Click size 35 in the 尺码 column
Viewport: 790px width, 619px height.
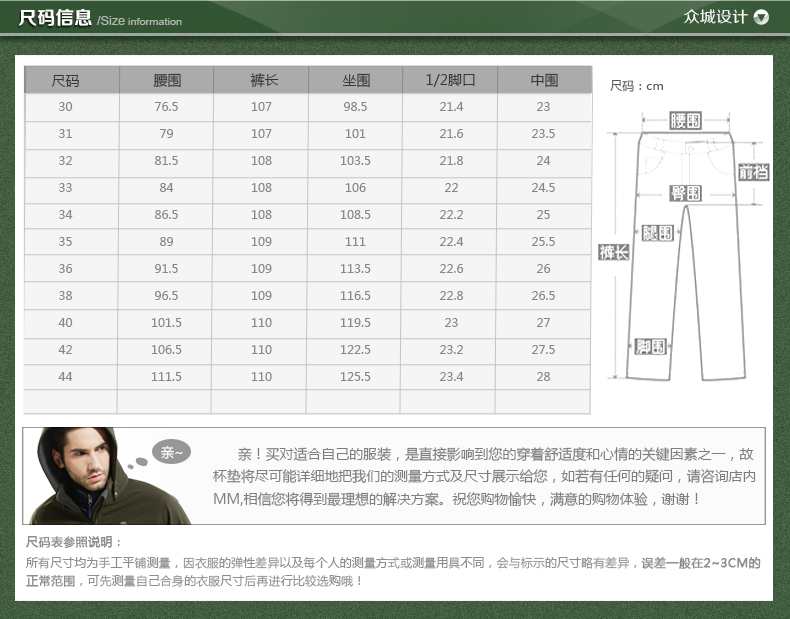click(65, 242)
